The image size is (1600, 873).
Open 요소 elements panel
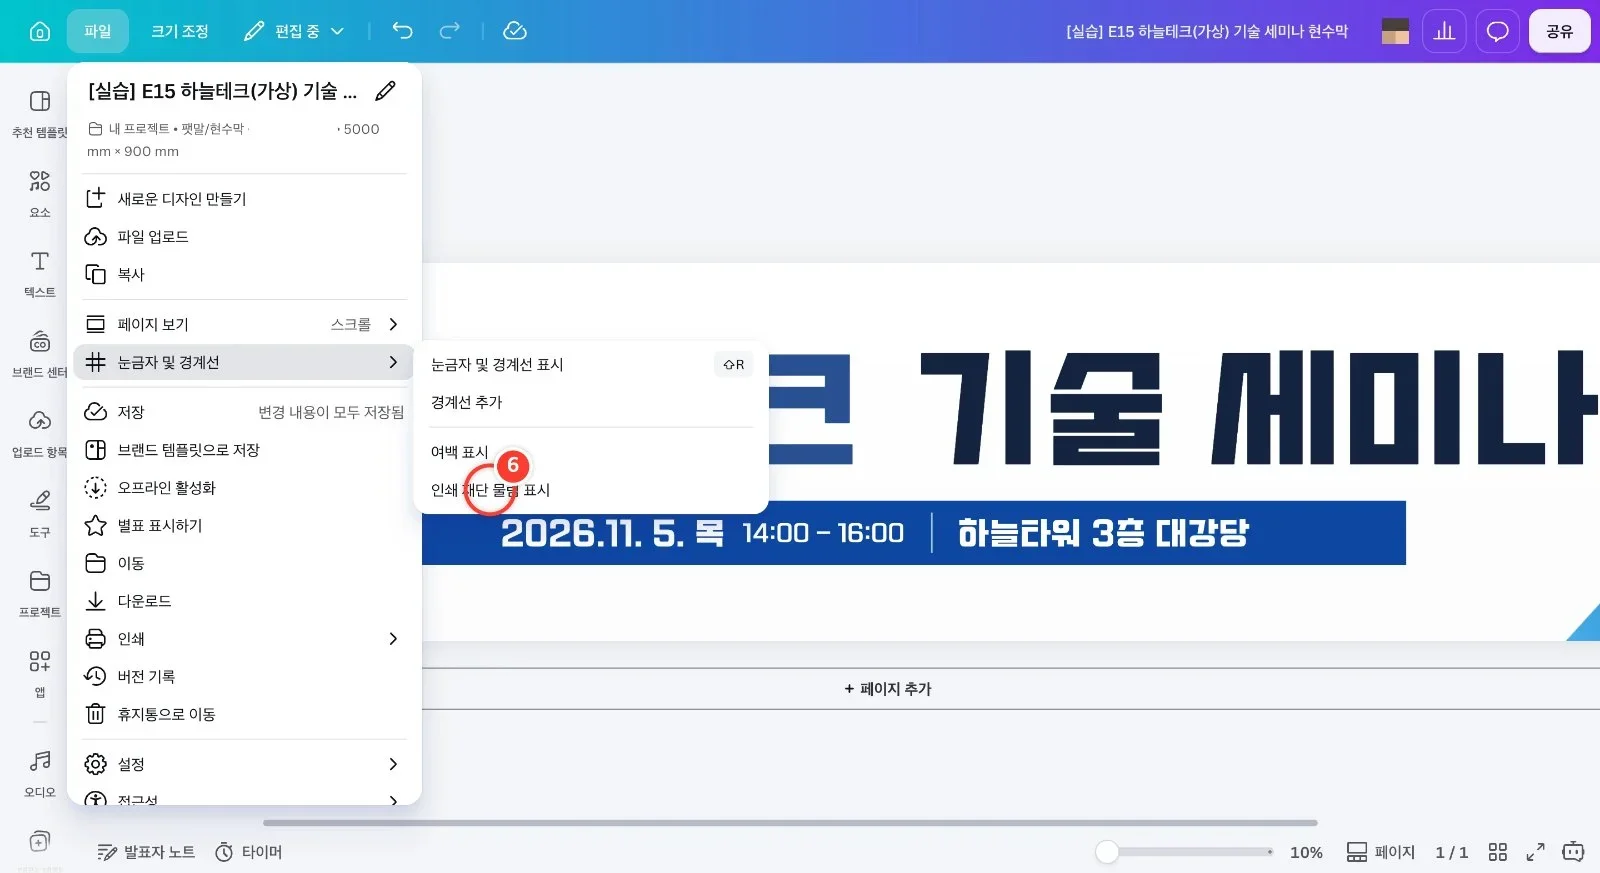pos(40,193)
